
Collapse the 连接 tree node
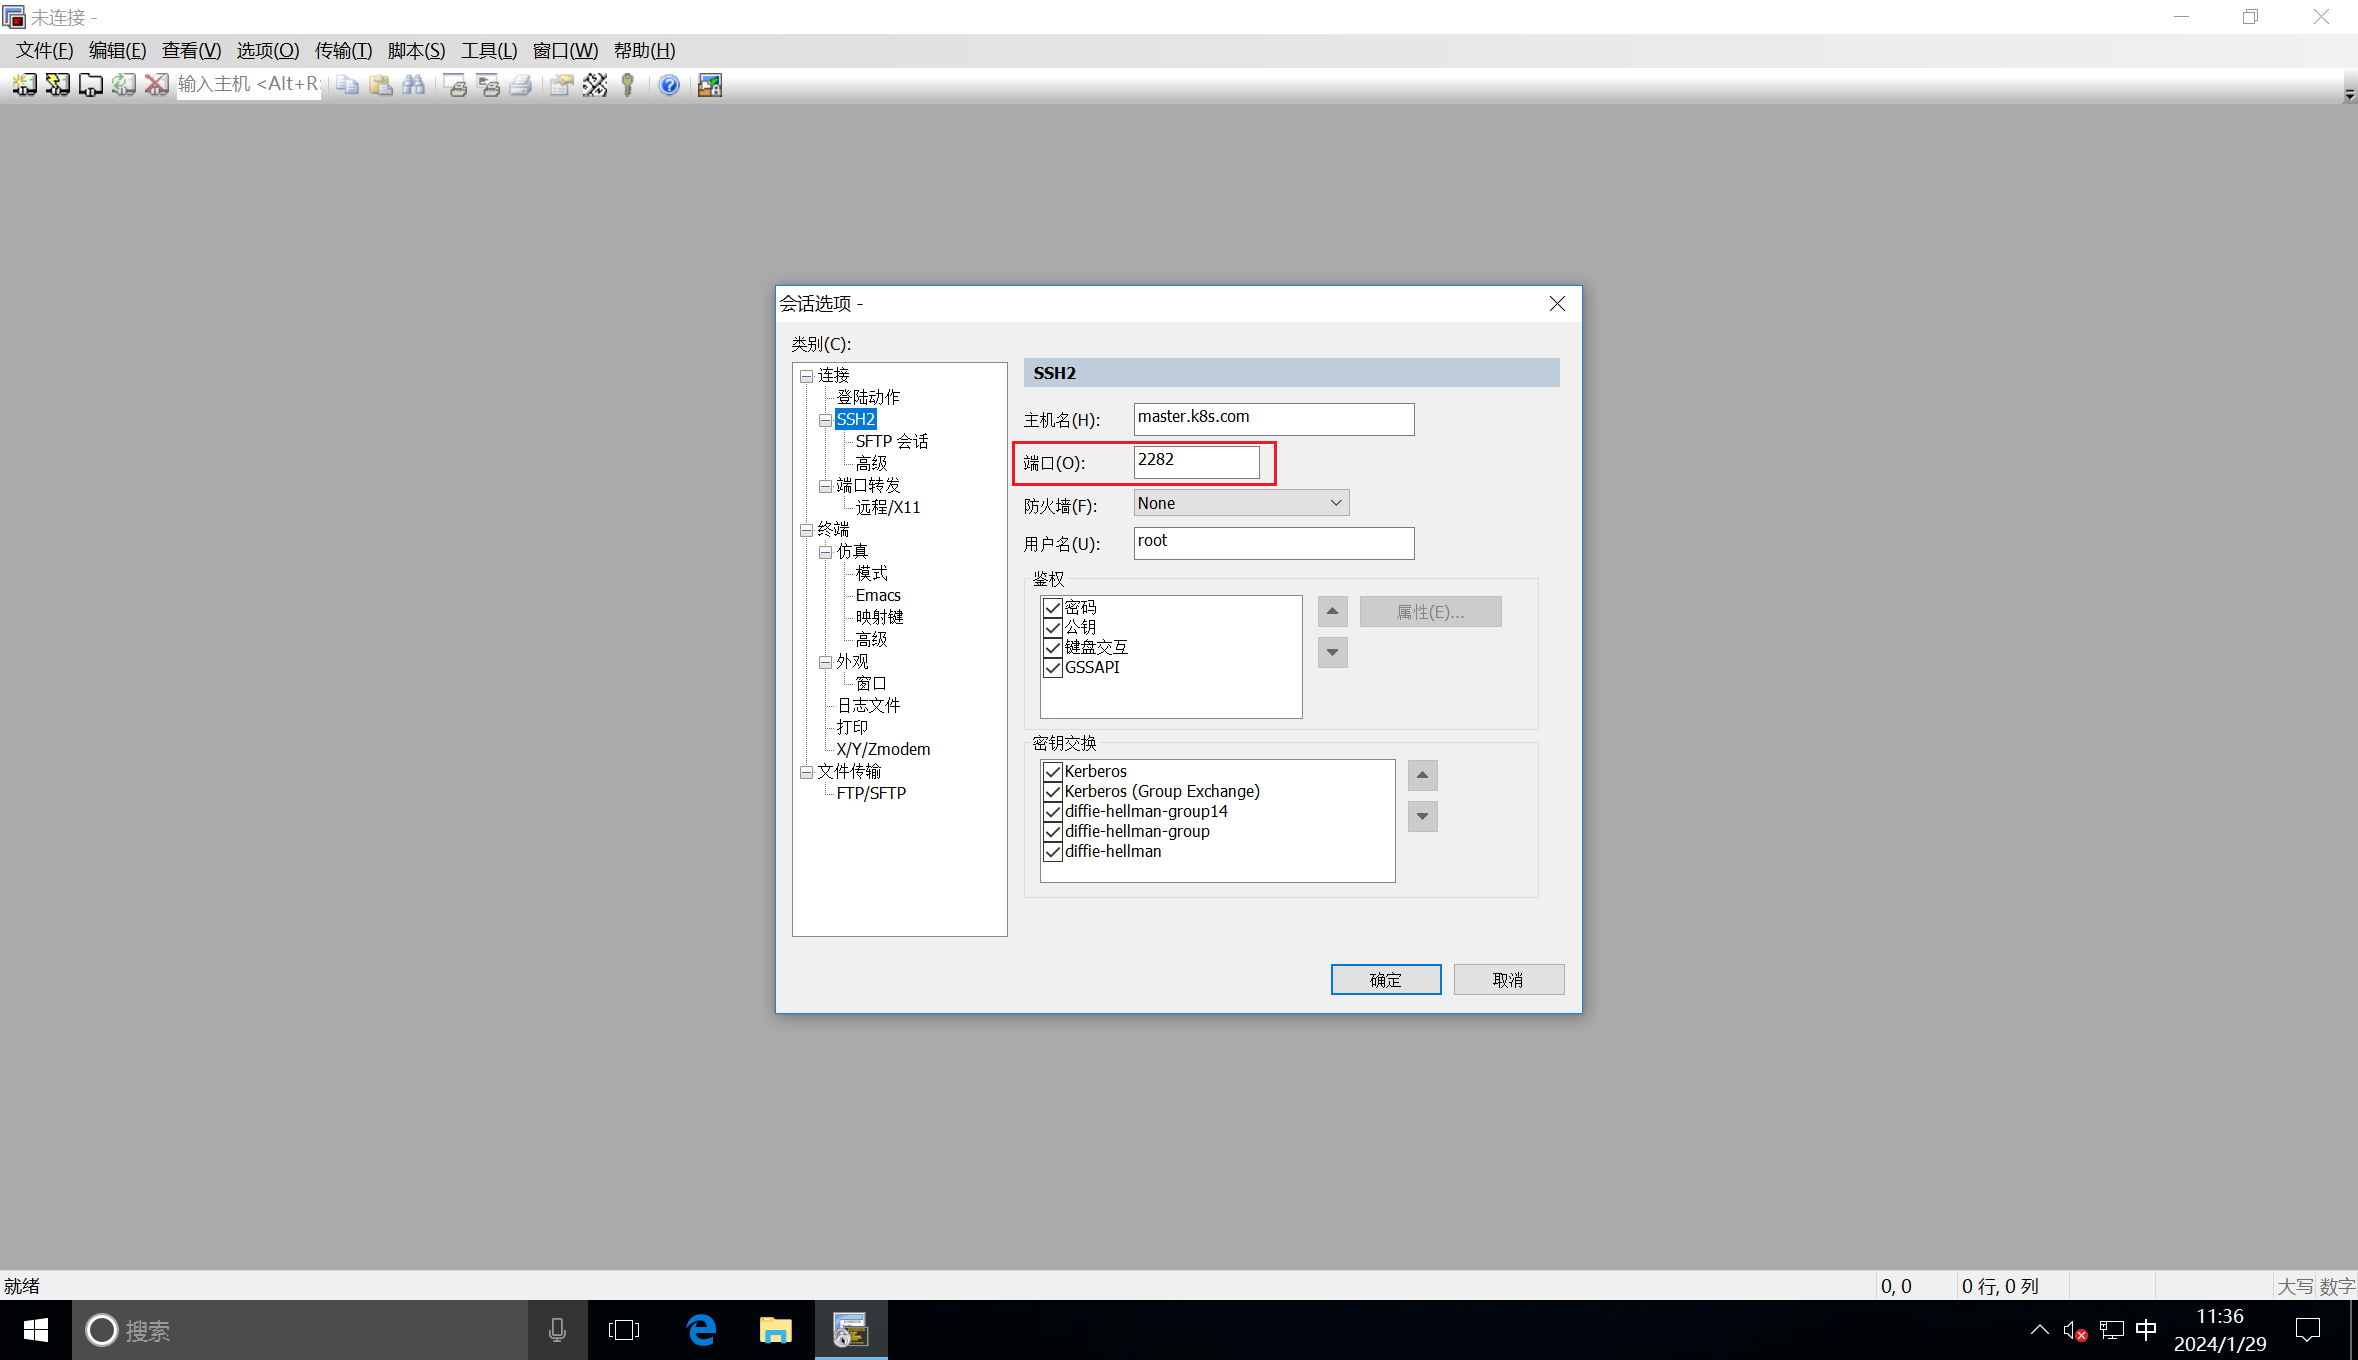coord(806,376)
